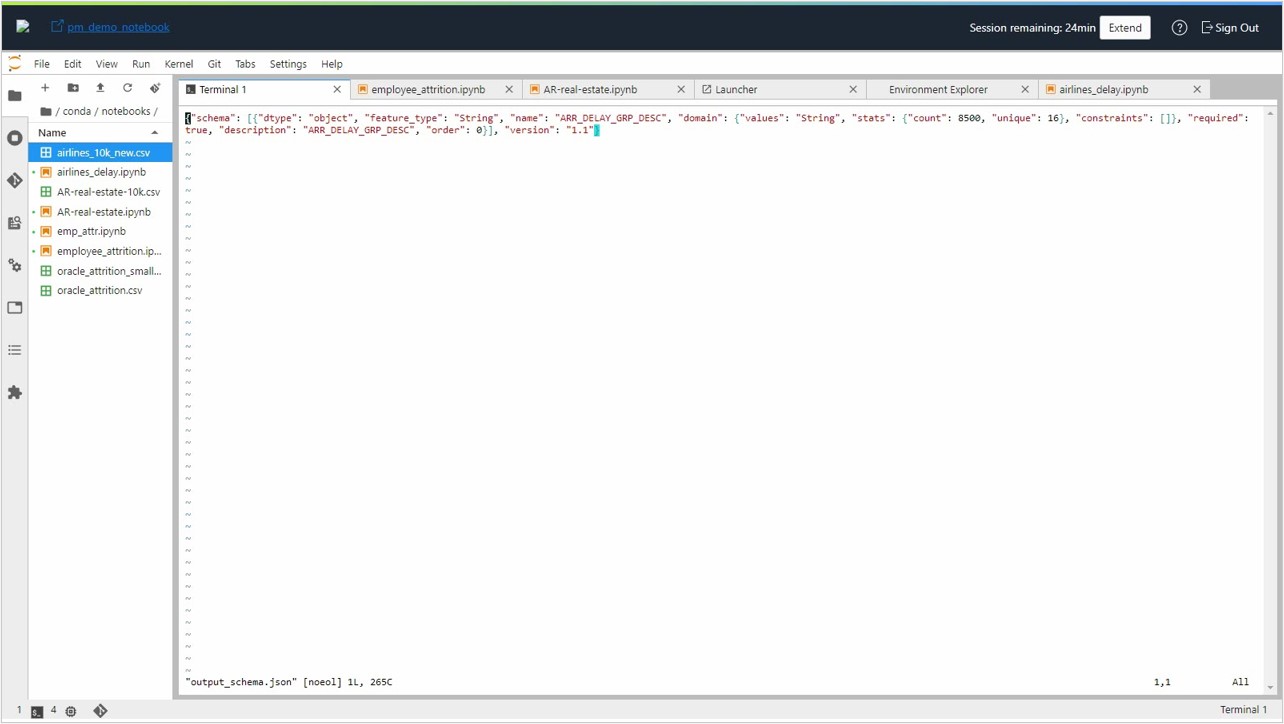1284x724 pixels.
Task: Click the Sign Out button
Action: (1230, 28)
